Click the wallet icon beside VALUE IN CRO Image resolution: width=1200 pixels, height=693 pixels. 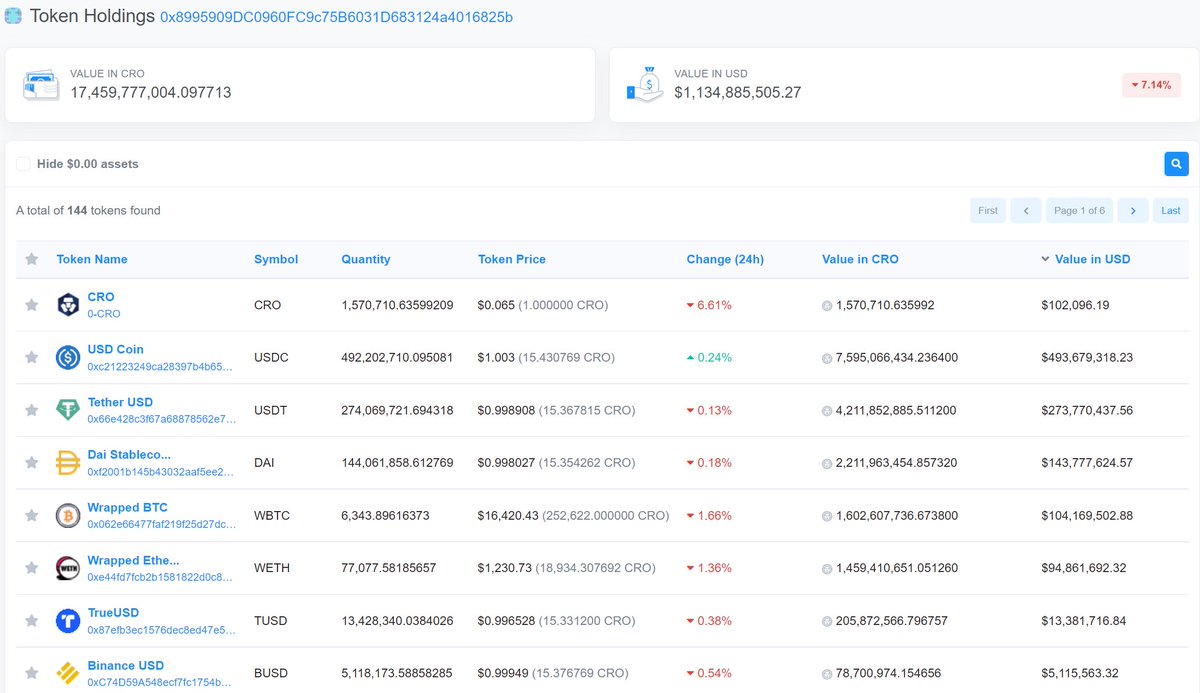tap(40, 84)
